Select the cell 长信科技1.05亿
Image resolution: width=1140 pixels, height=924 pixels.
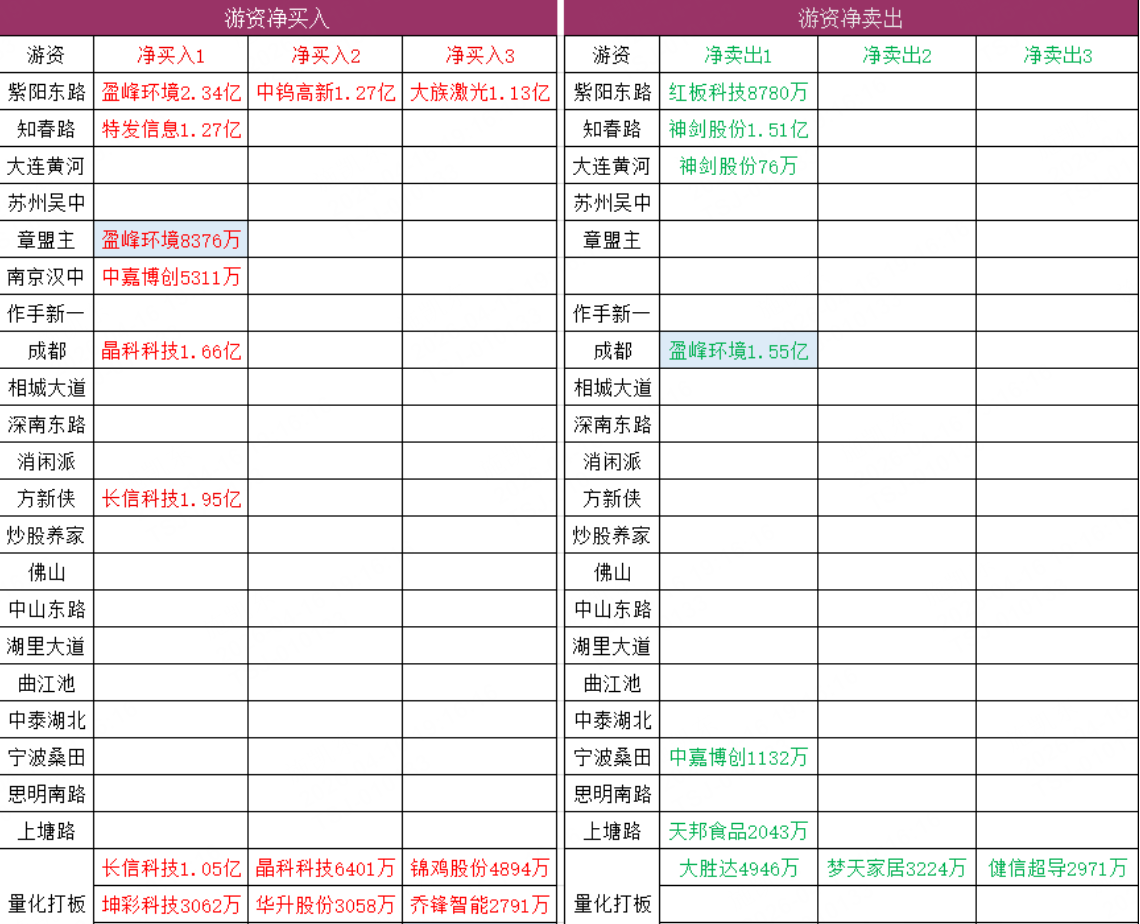171,868
